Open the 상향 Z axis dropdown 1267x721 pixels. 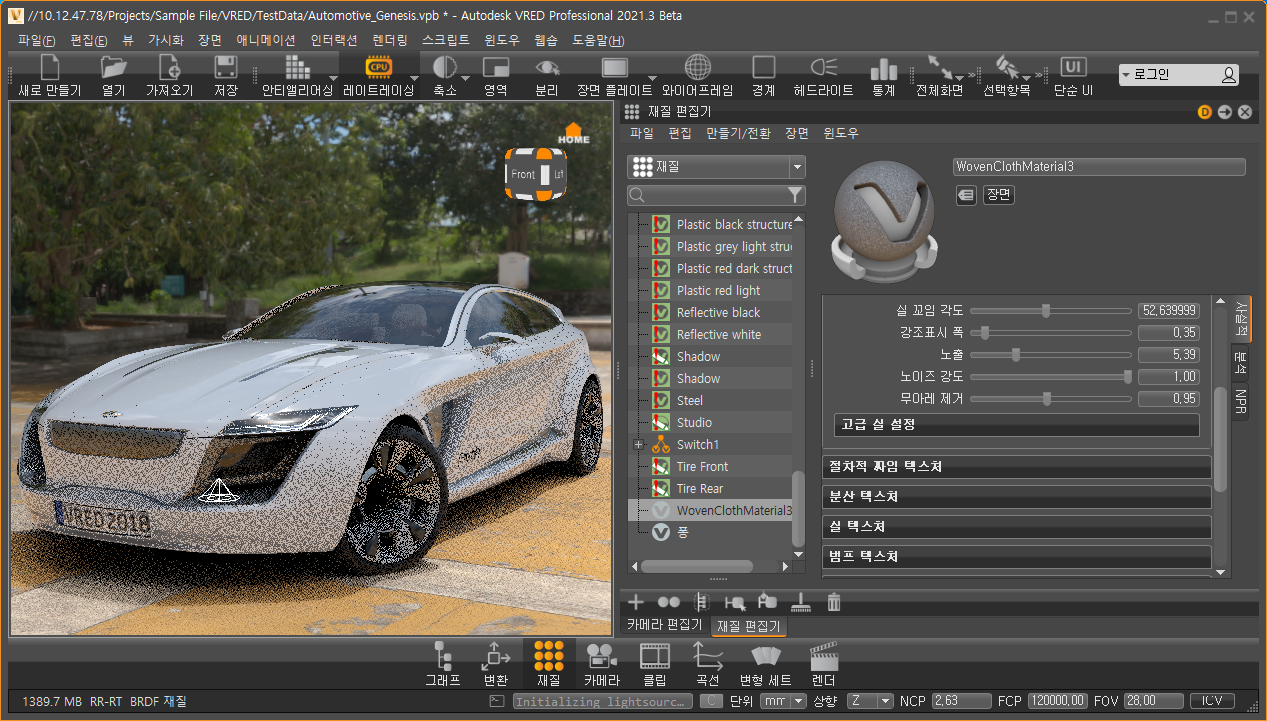click(870, 701)
